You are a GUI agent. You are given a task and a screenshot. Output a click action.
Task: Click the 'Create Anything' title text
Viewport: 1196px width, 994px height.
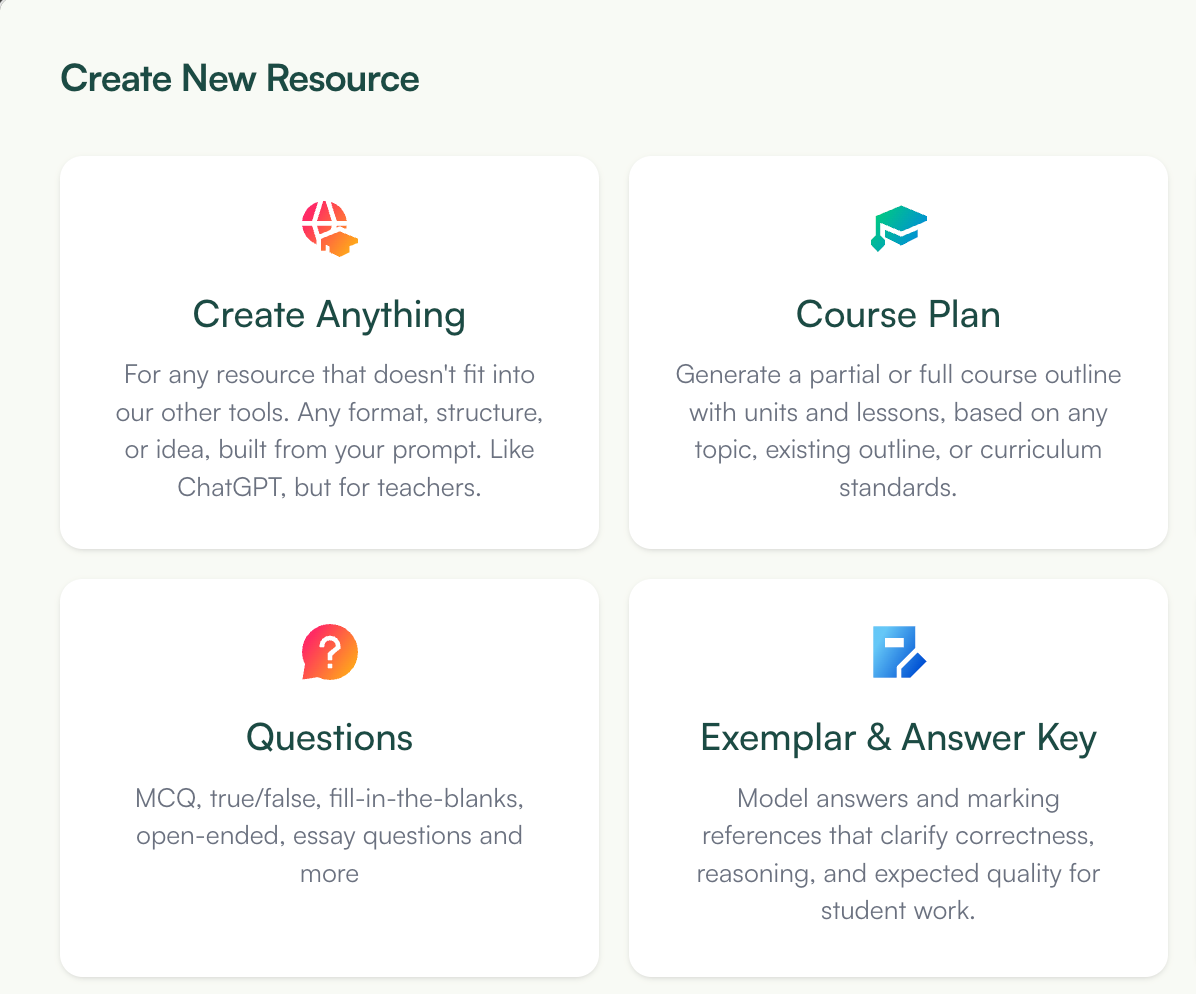[x=329, y=313]
